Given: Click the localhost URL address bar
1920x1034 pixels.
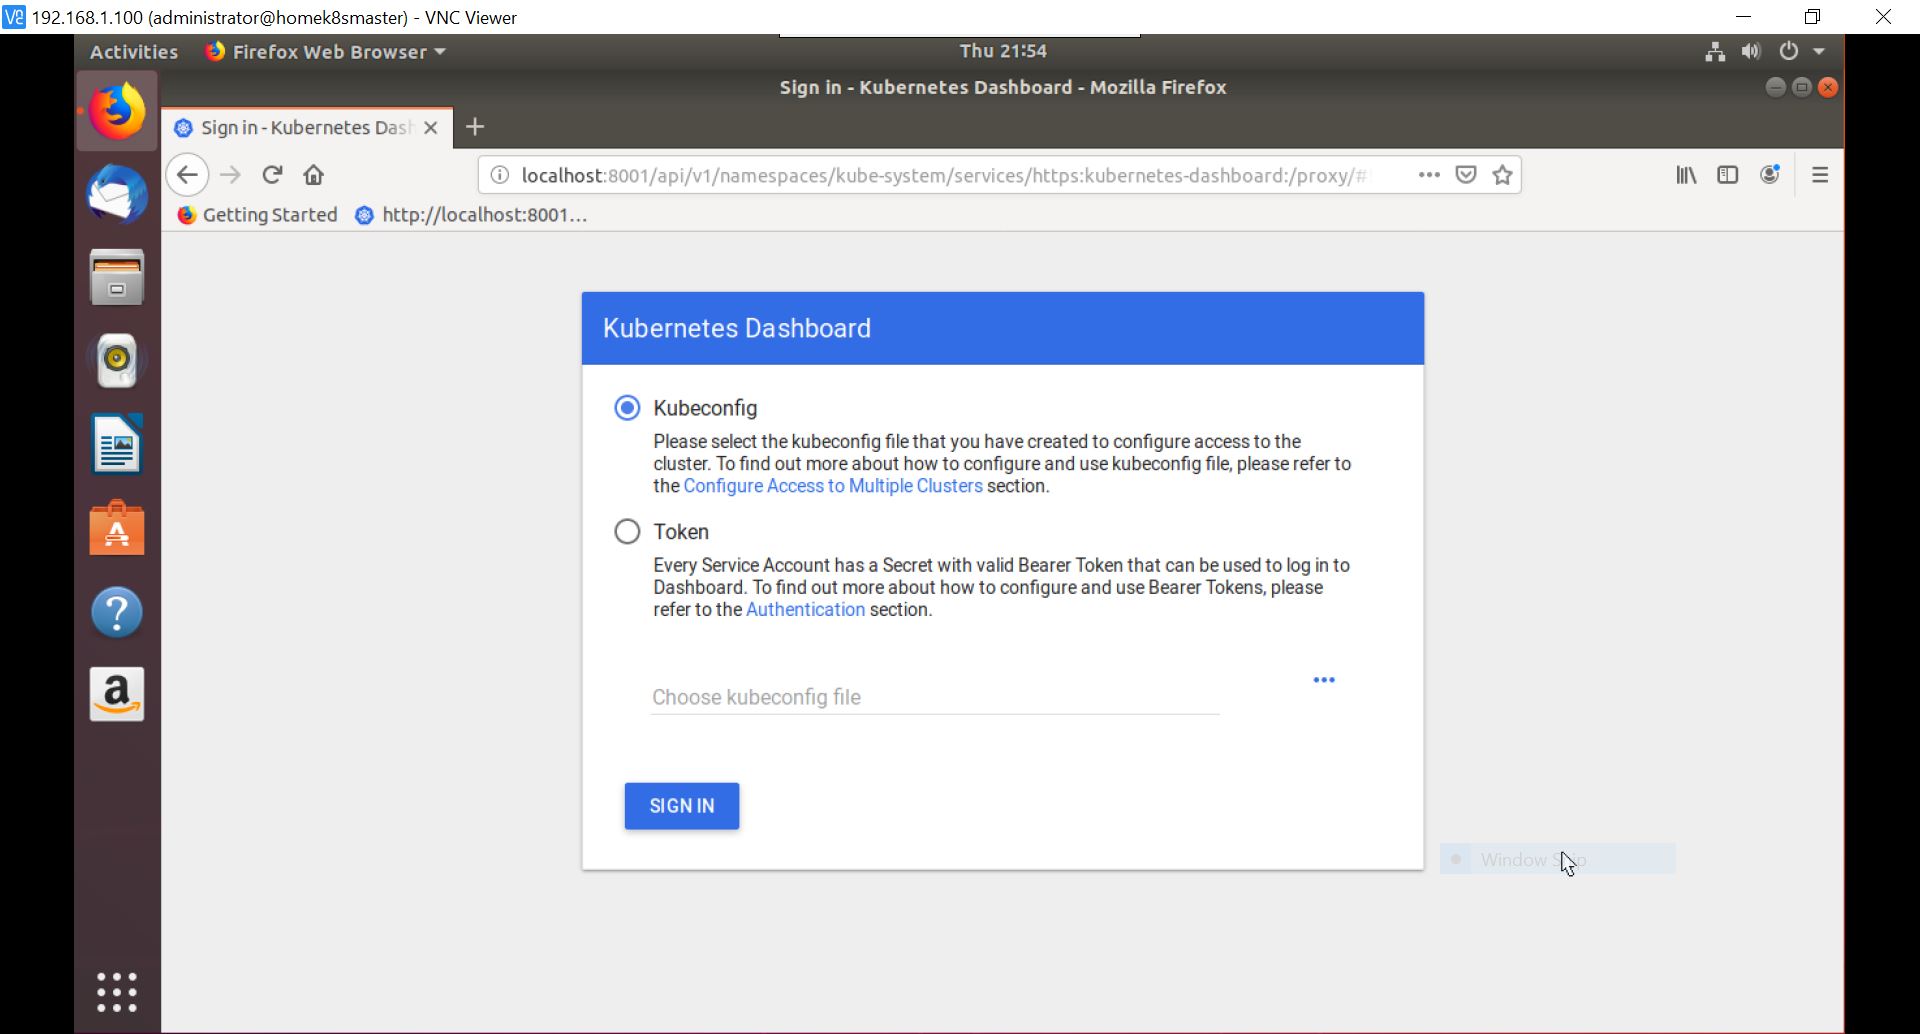Looking at the screenshot, I should tap(943, 175).
